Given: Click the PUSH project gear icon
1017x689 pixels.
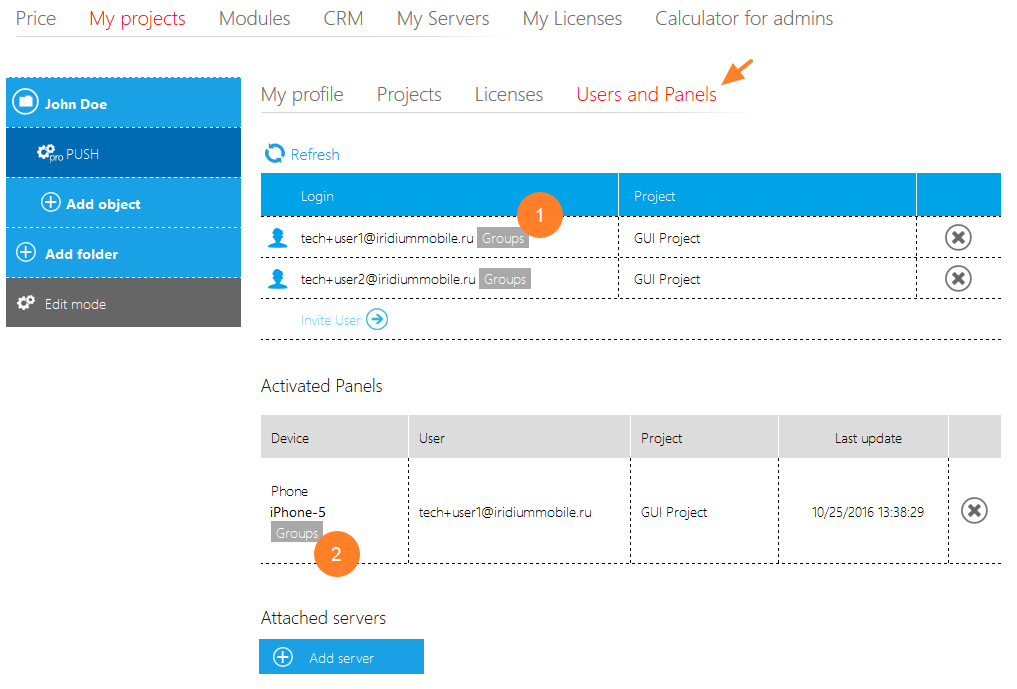Looking at the screenshot, I should point(48,154).
